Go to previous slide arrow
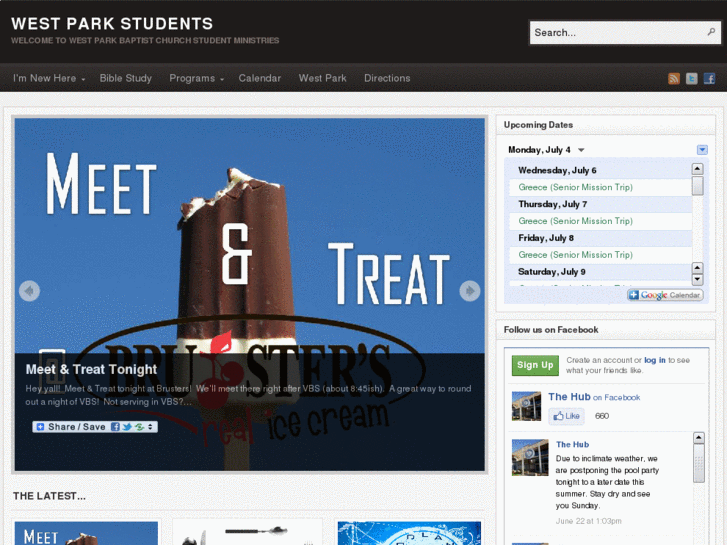Image resolution: width=727 pixels, height=545 pixels. click(29, 291)
